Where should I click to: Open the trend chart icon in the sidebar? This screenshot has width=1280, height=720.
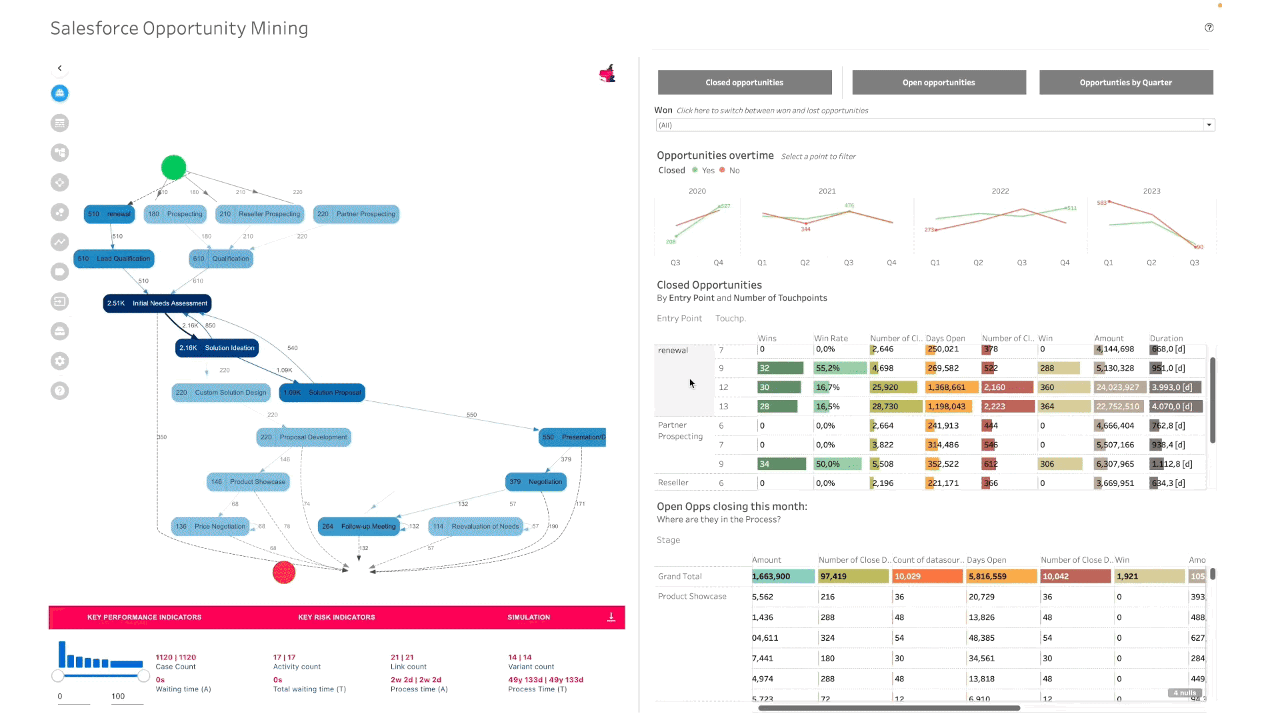(59, 241)
